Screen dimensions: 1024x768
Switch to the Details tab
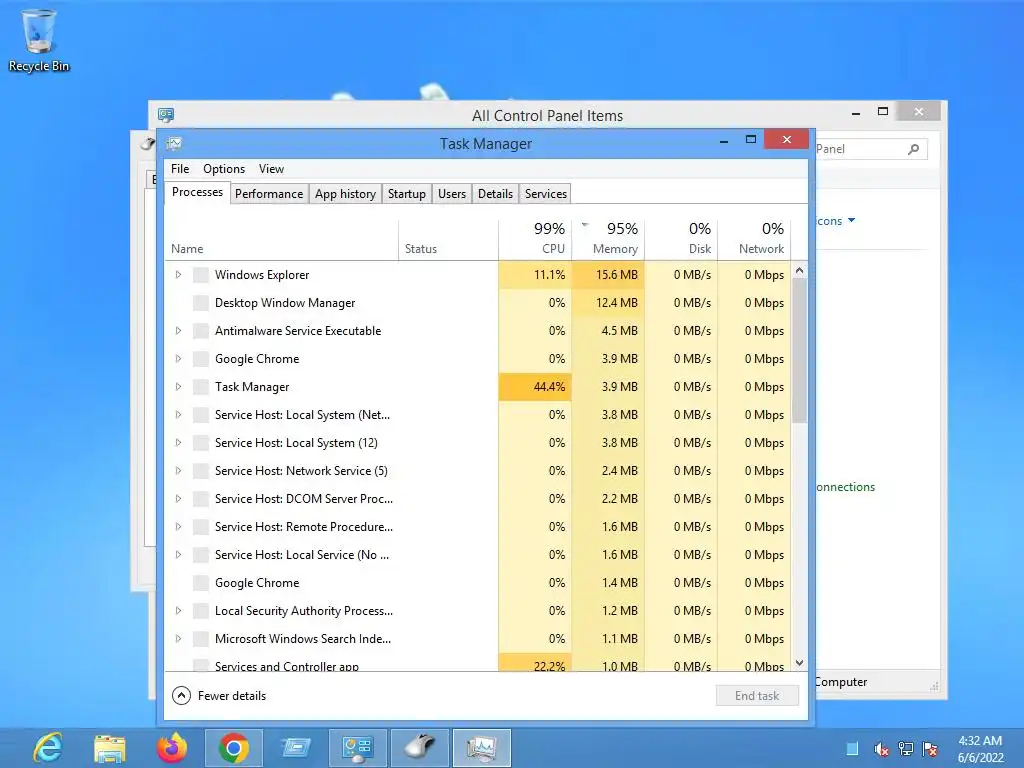[x=496, y=194]
